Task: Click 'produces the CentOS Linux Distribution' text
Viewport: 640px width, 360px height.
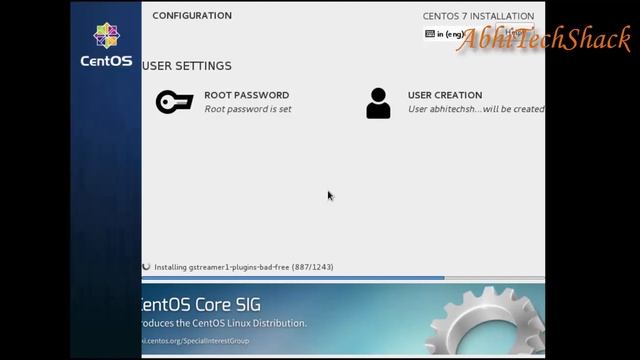Action: 224,323
